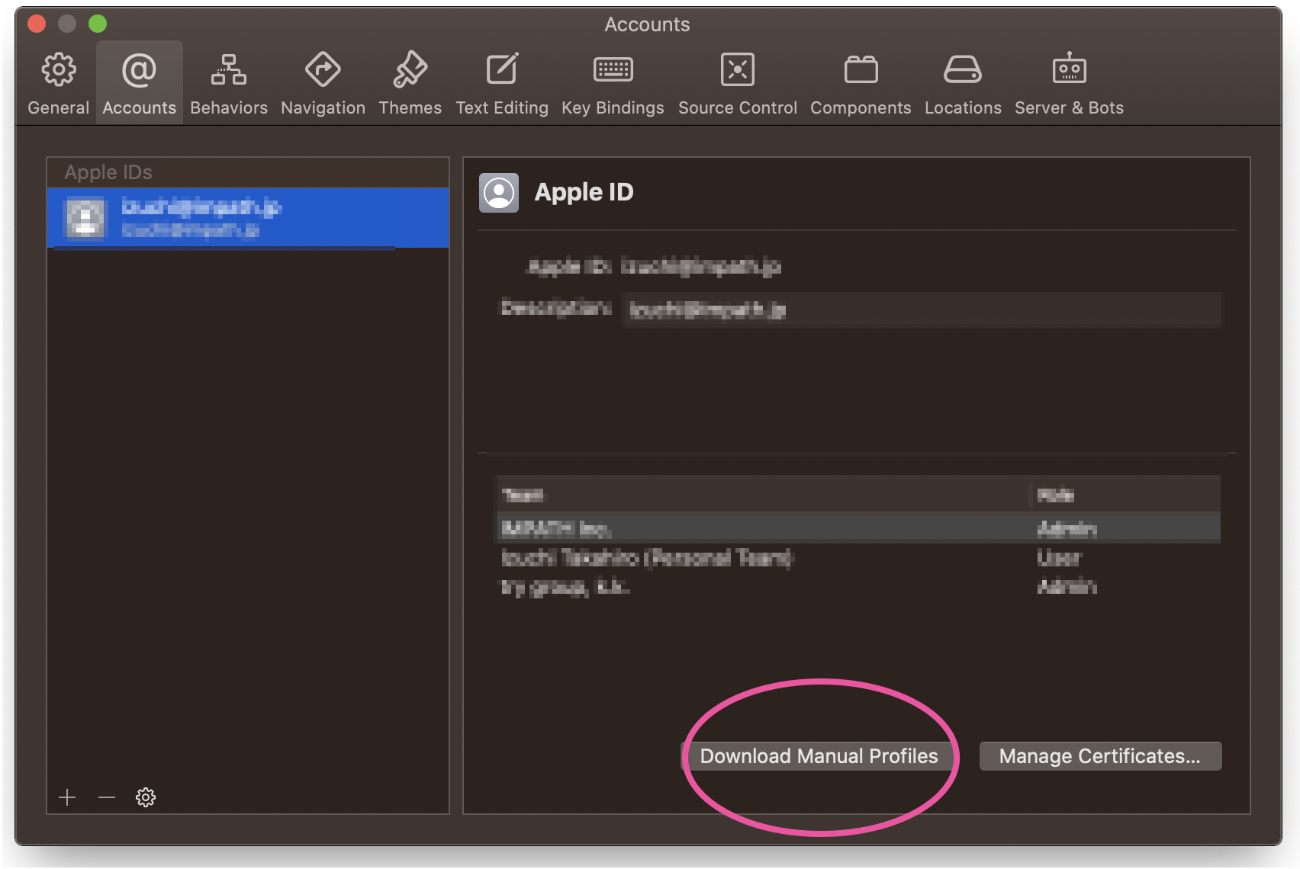Viewport: 1300px width, 869px height.
Task: Select the first team row with Admin role
Action: coord(858,528)
